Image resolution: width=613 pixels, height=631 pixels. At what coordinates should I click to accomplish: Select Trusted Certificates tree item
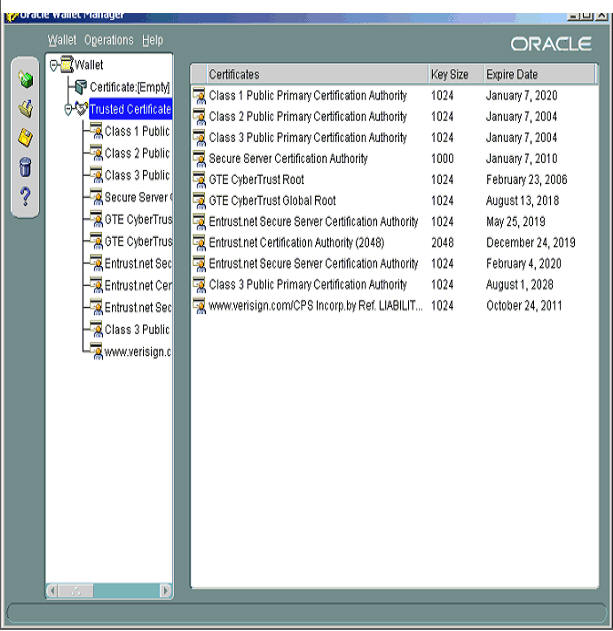coord(130,109)
